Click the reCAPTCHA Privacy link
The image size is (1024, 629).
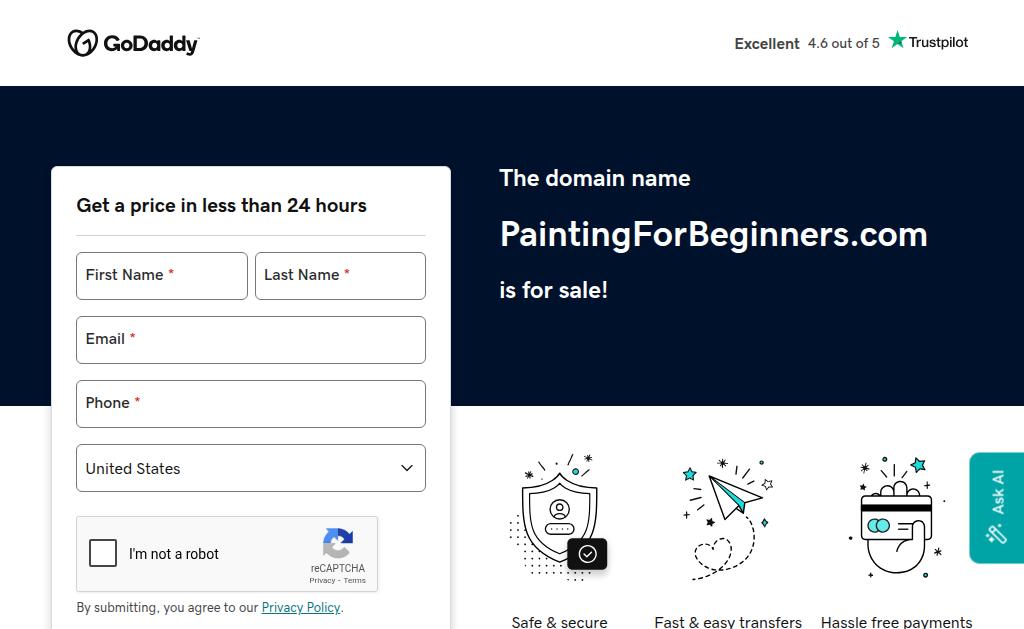[x=322, y=581]
